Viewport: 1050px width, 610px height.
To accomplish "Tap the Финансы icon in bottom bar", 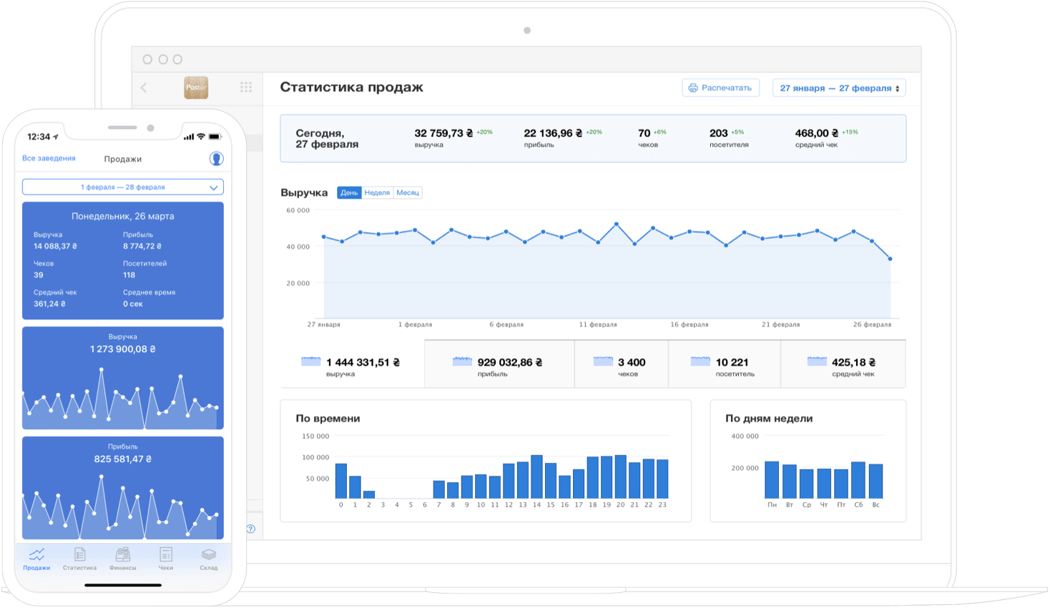I will coord(123,558).
